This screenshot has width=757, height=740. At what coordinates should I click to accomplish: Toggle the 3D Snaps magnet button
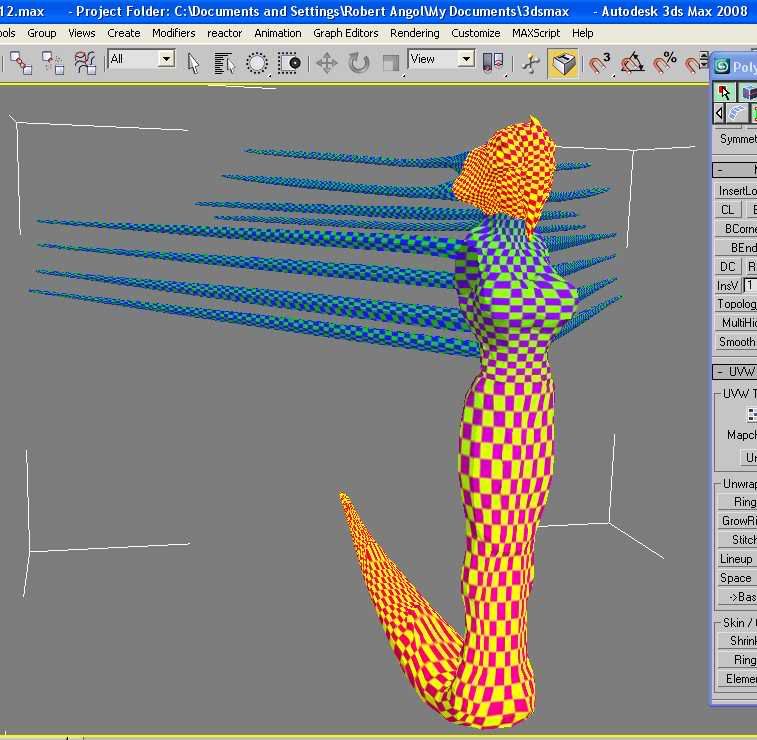599,64
